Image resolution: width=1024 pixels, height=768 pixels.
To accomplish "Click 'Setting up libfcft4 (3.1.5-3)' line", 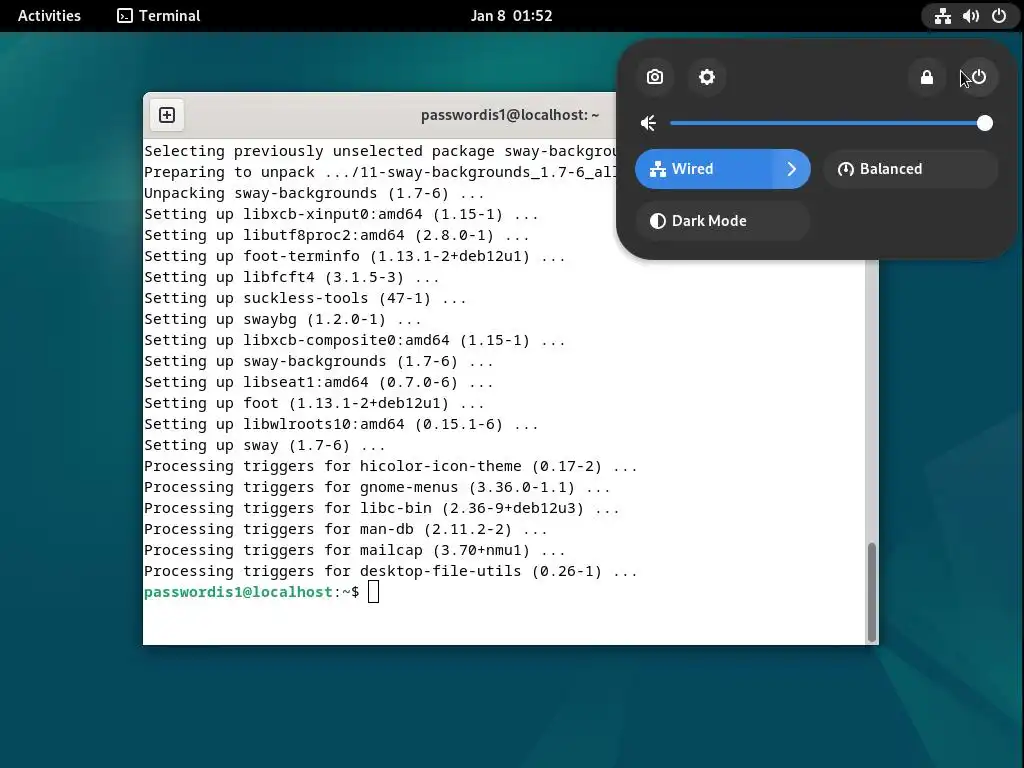I will pos(292,278).
